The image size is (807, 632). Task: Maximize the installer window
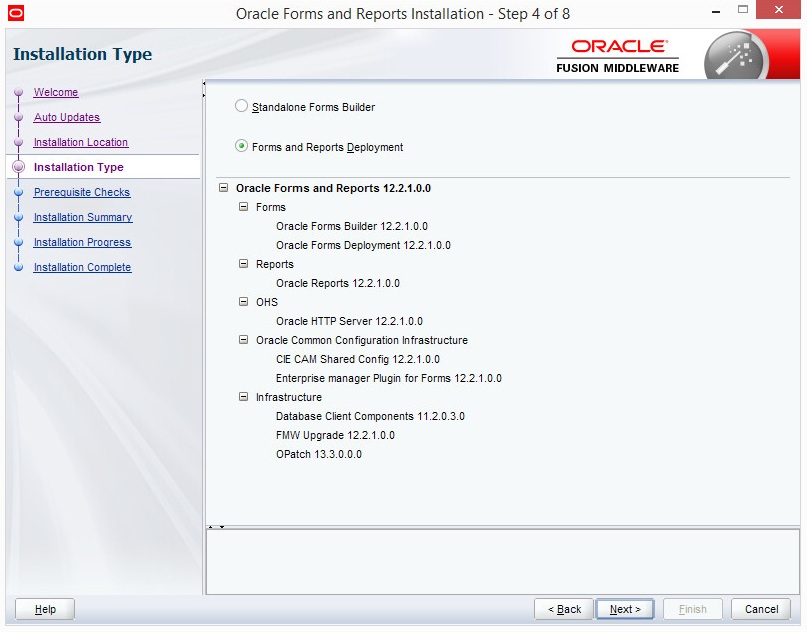pyautogui.click(x=743, y=9)
